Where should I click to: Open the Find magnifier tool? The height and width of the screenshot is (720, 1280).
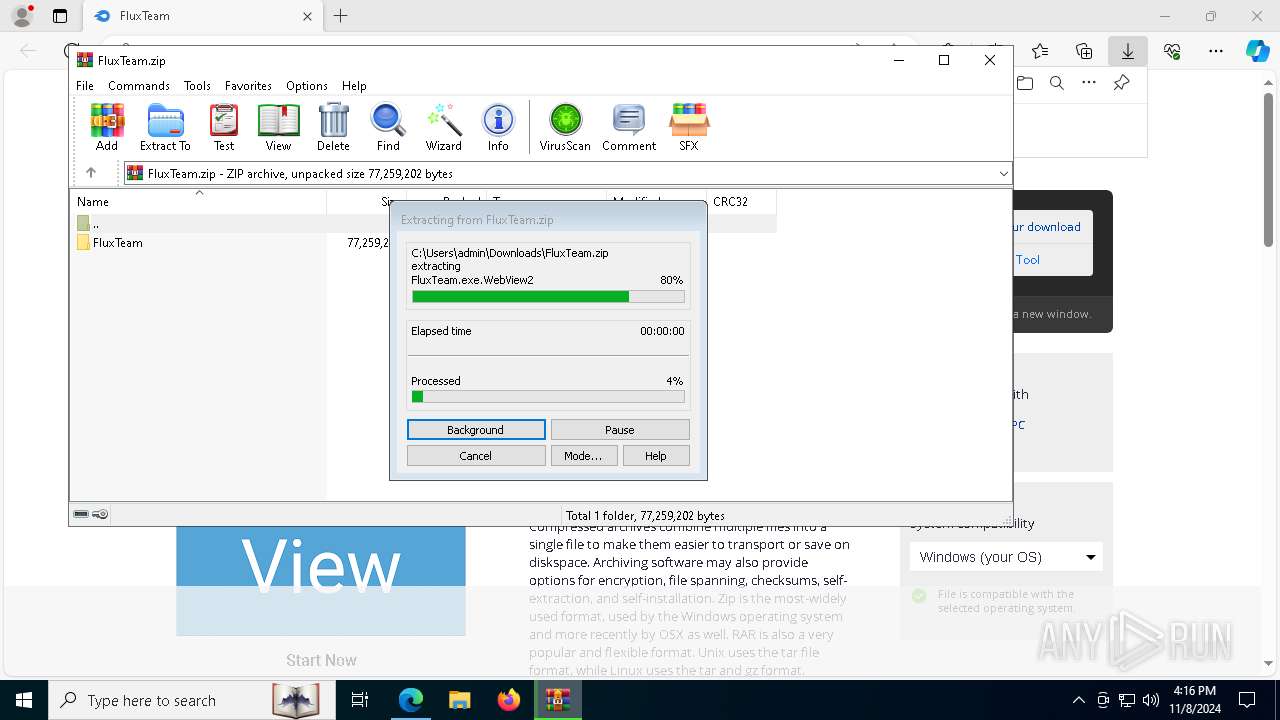388,127
